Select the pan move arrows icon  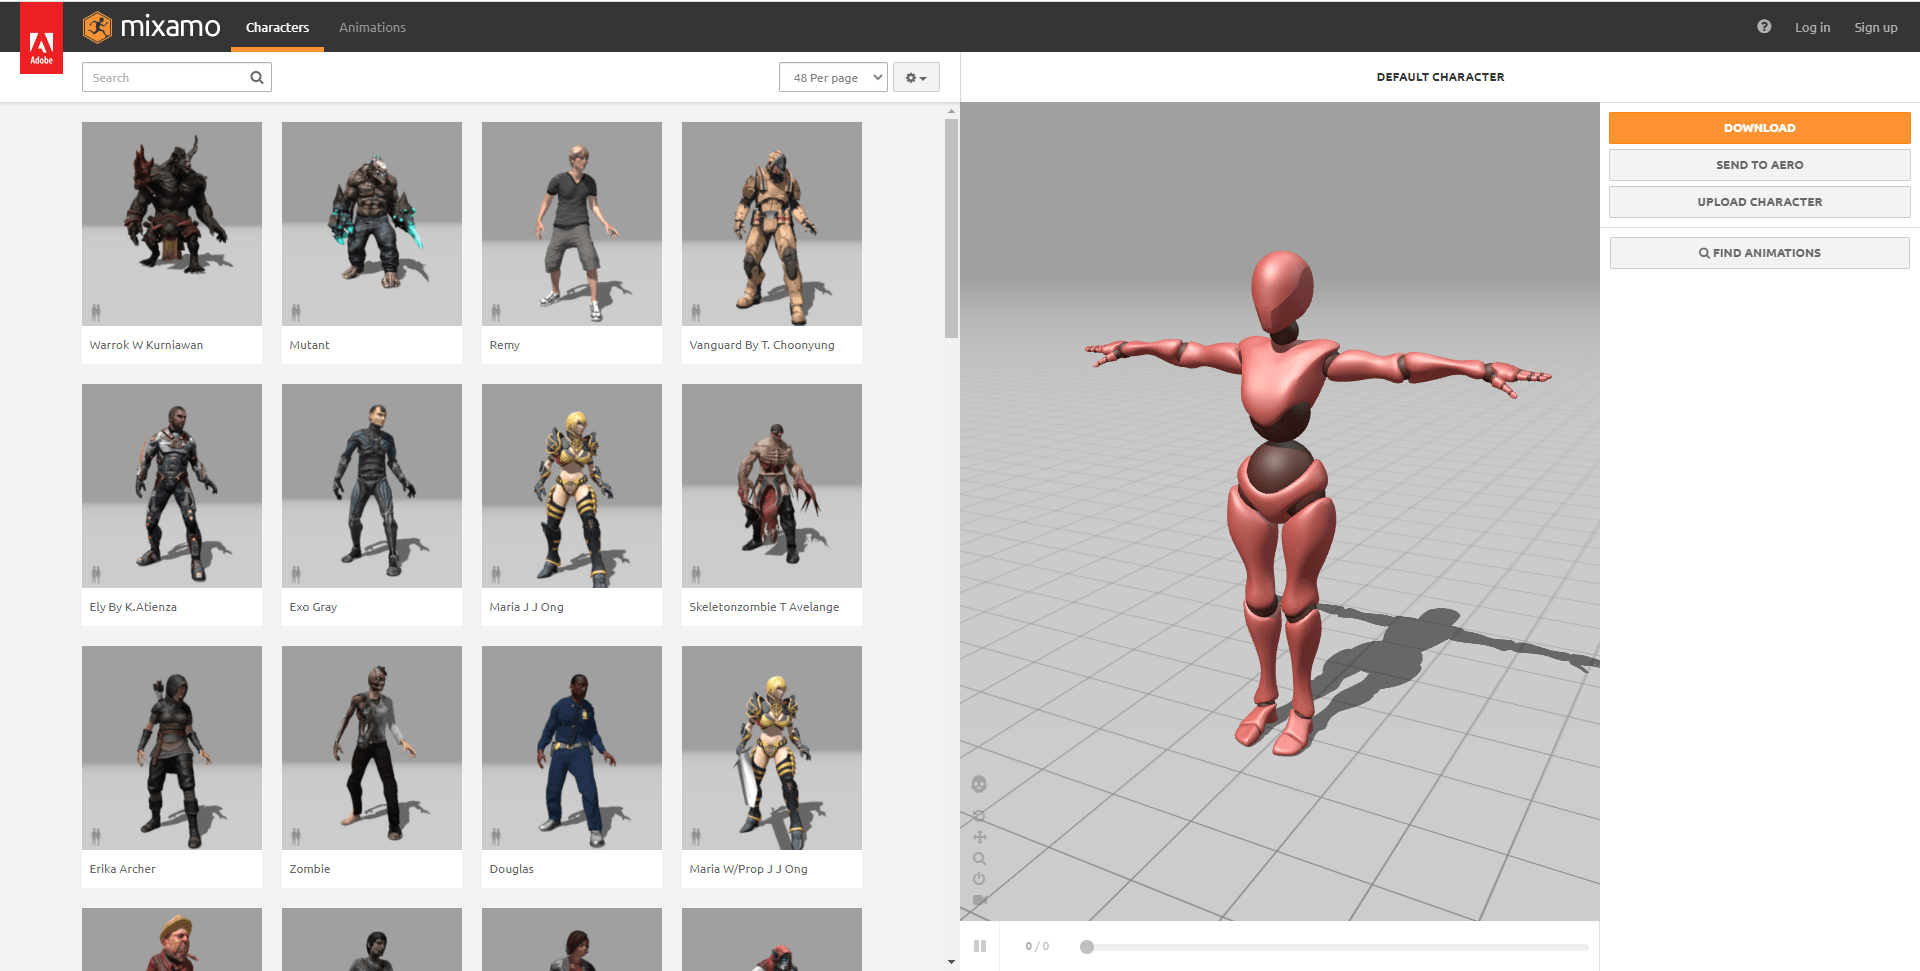(x=979, y=837)
